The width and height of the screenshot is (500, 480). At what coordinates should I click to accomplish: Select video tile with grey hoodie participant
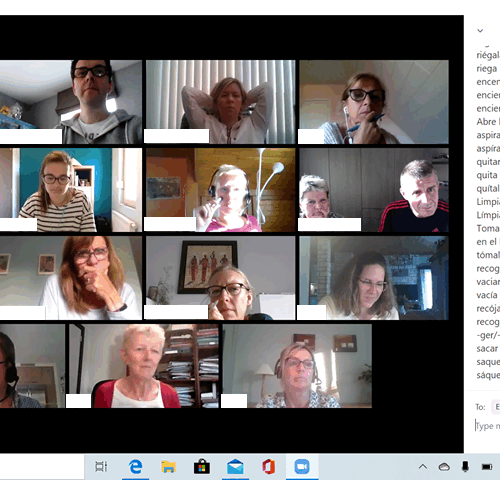(71, 102)
